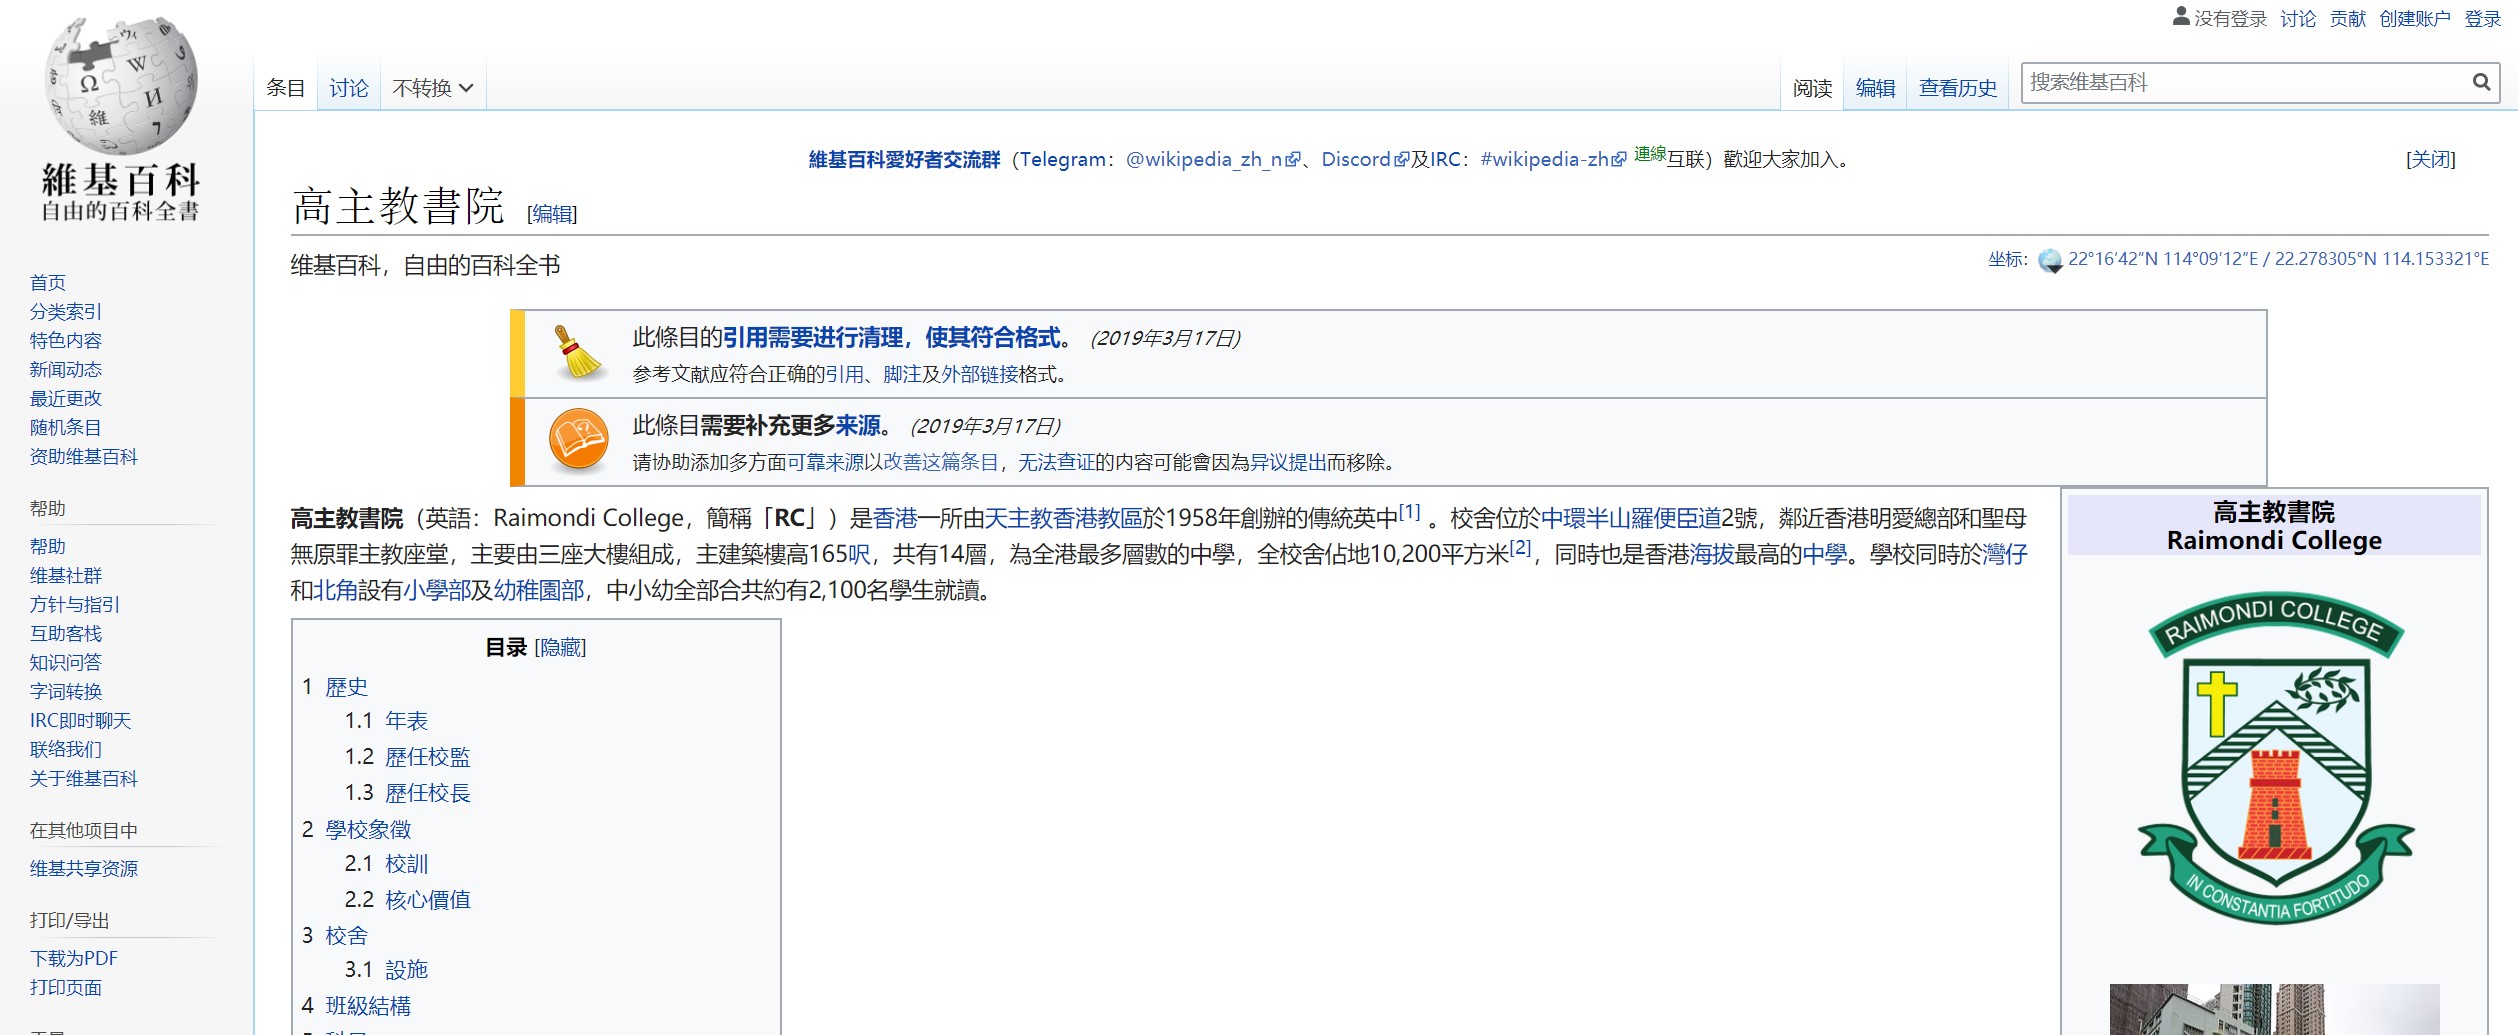Select the 阅读 tab
2518x1035 pixels.
pos(1812,88)
